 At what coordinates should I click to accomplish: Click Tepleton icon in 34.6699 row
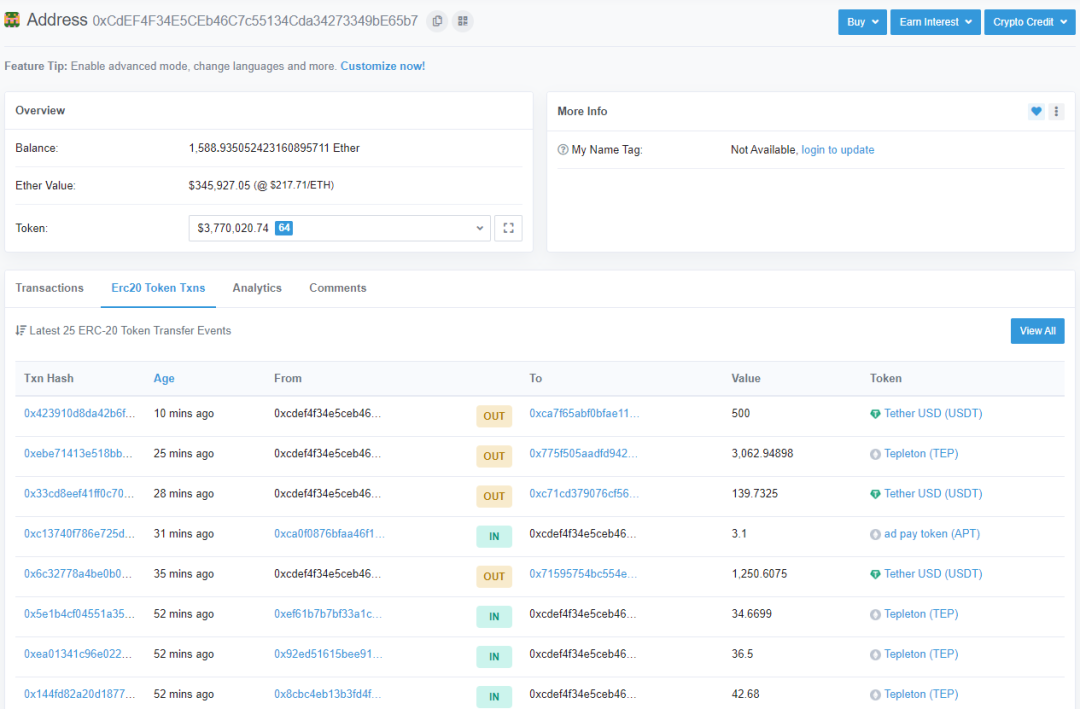coord(875,615)
